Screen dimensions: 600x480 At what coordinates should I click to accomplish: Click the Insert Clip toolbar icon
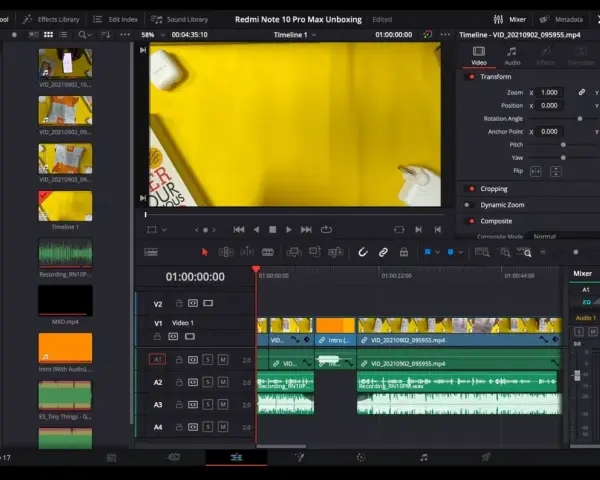point(294,252)
